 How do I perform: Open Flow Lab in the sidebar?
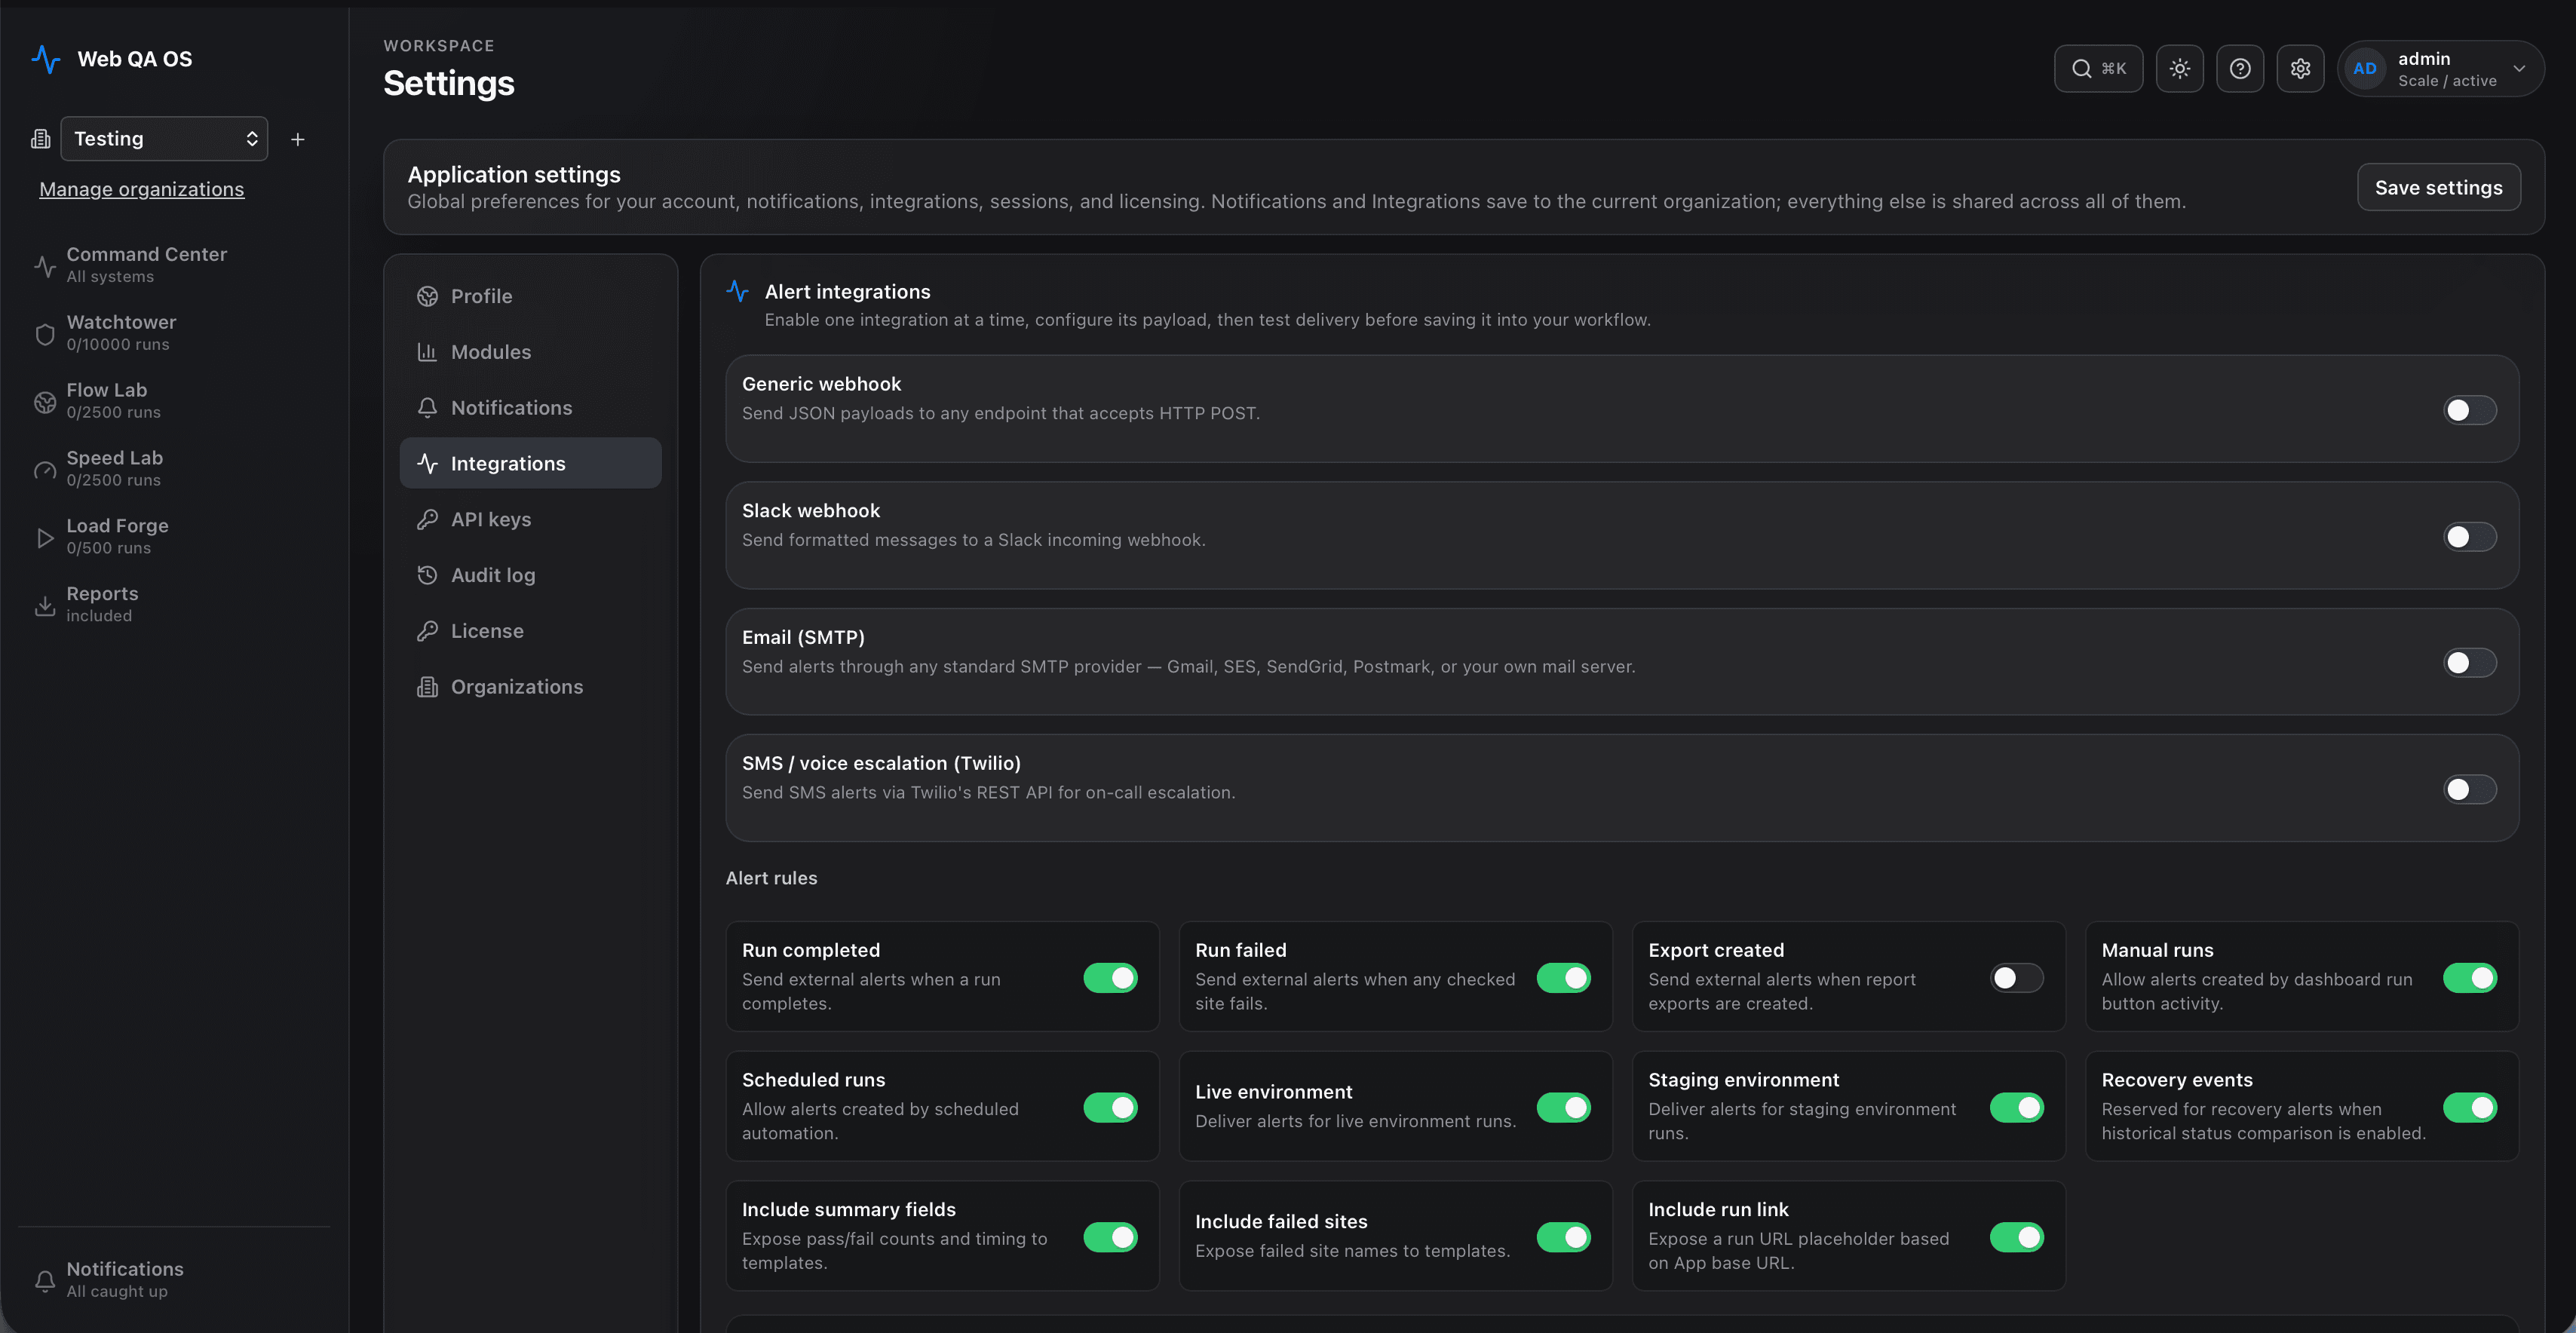pos(173,401)
